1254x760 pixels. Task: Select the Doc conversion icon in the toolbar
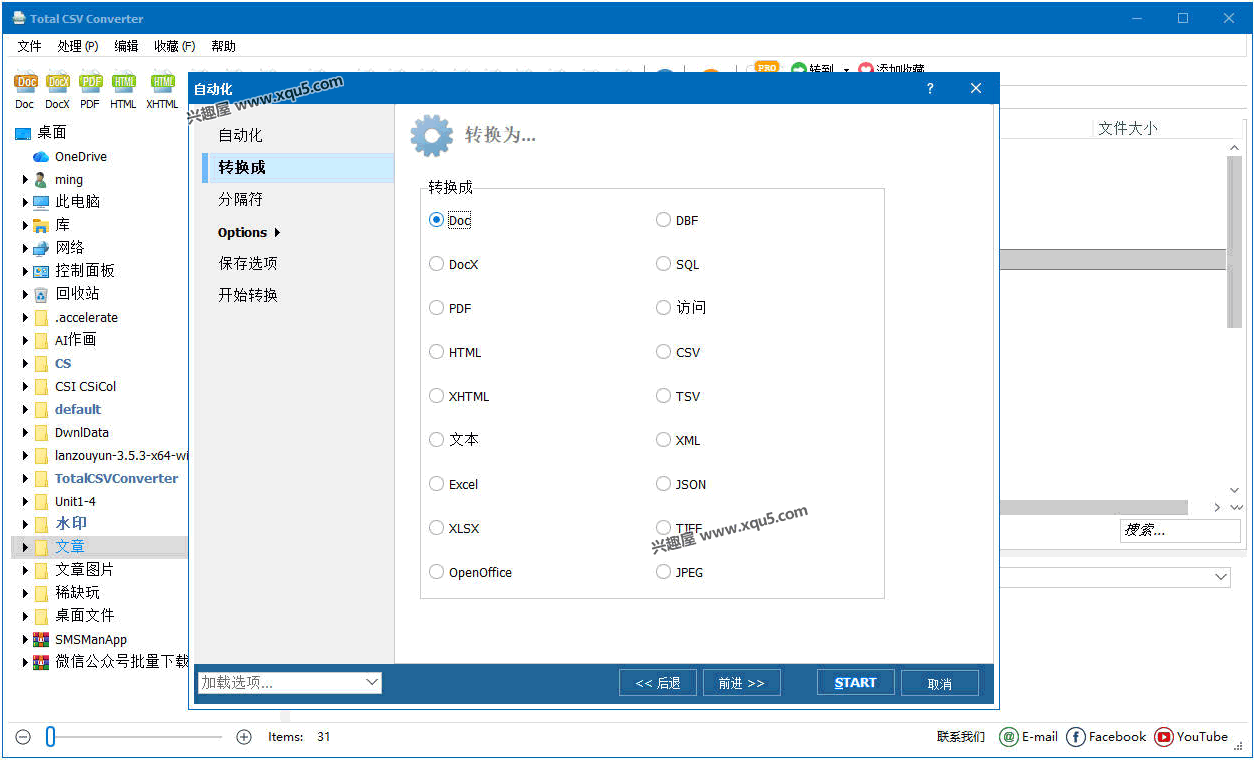[x=25, y=88]
